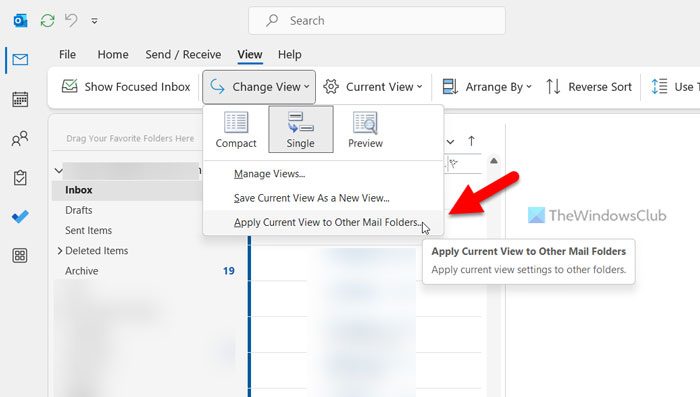Select the Sent Items folder
Screen dimensions: 700x397
pos(88,230)
